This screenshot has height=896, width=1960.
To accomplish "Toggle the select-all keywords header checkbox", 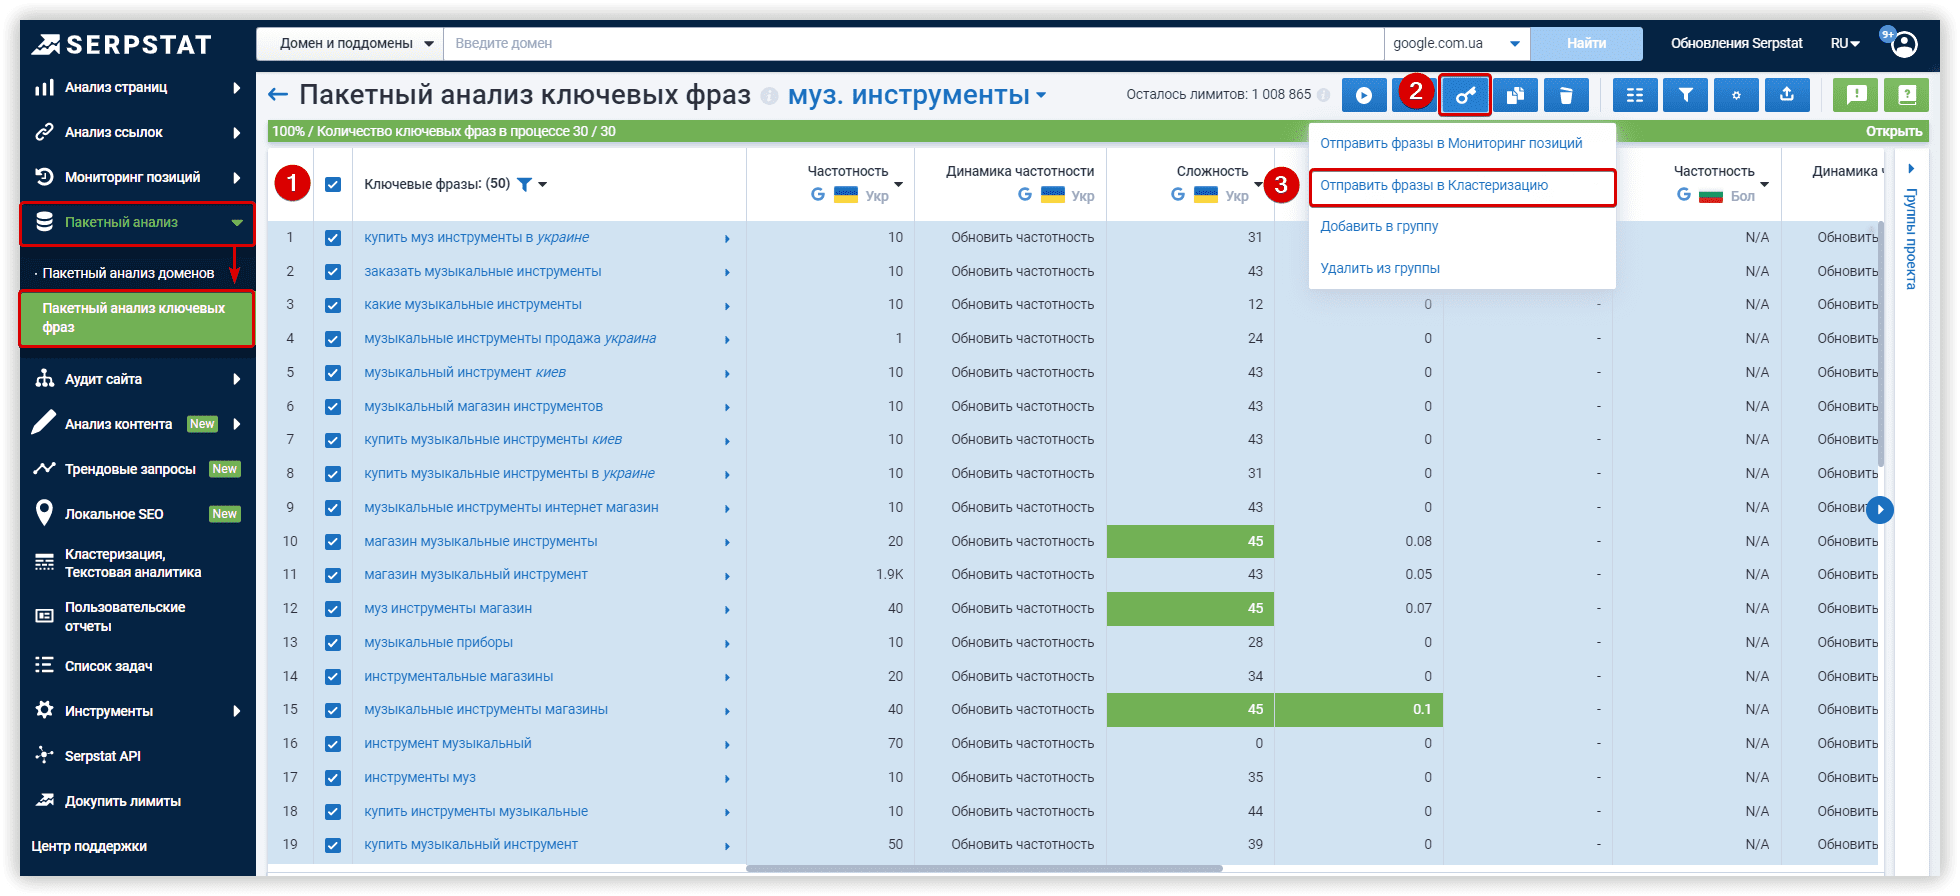I will [333, 185].
